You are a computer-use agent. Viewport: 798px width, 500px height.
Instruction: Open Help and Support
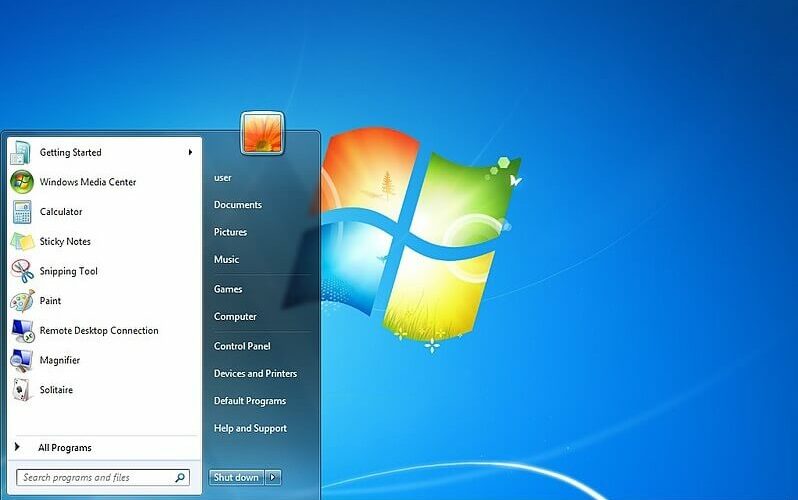250,429
